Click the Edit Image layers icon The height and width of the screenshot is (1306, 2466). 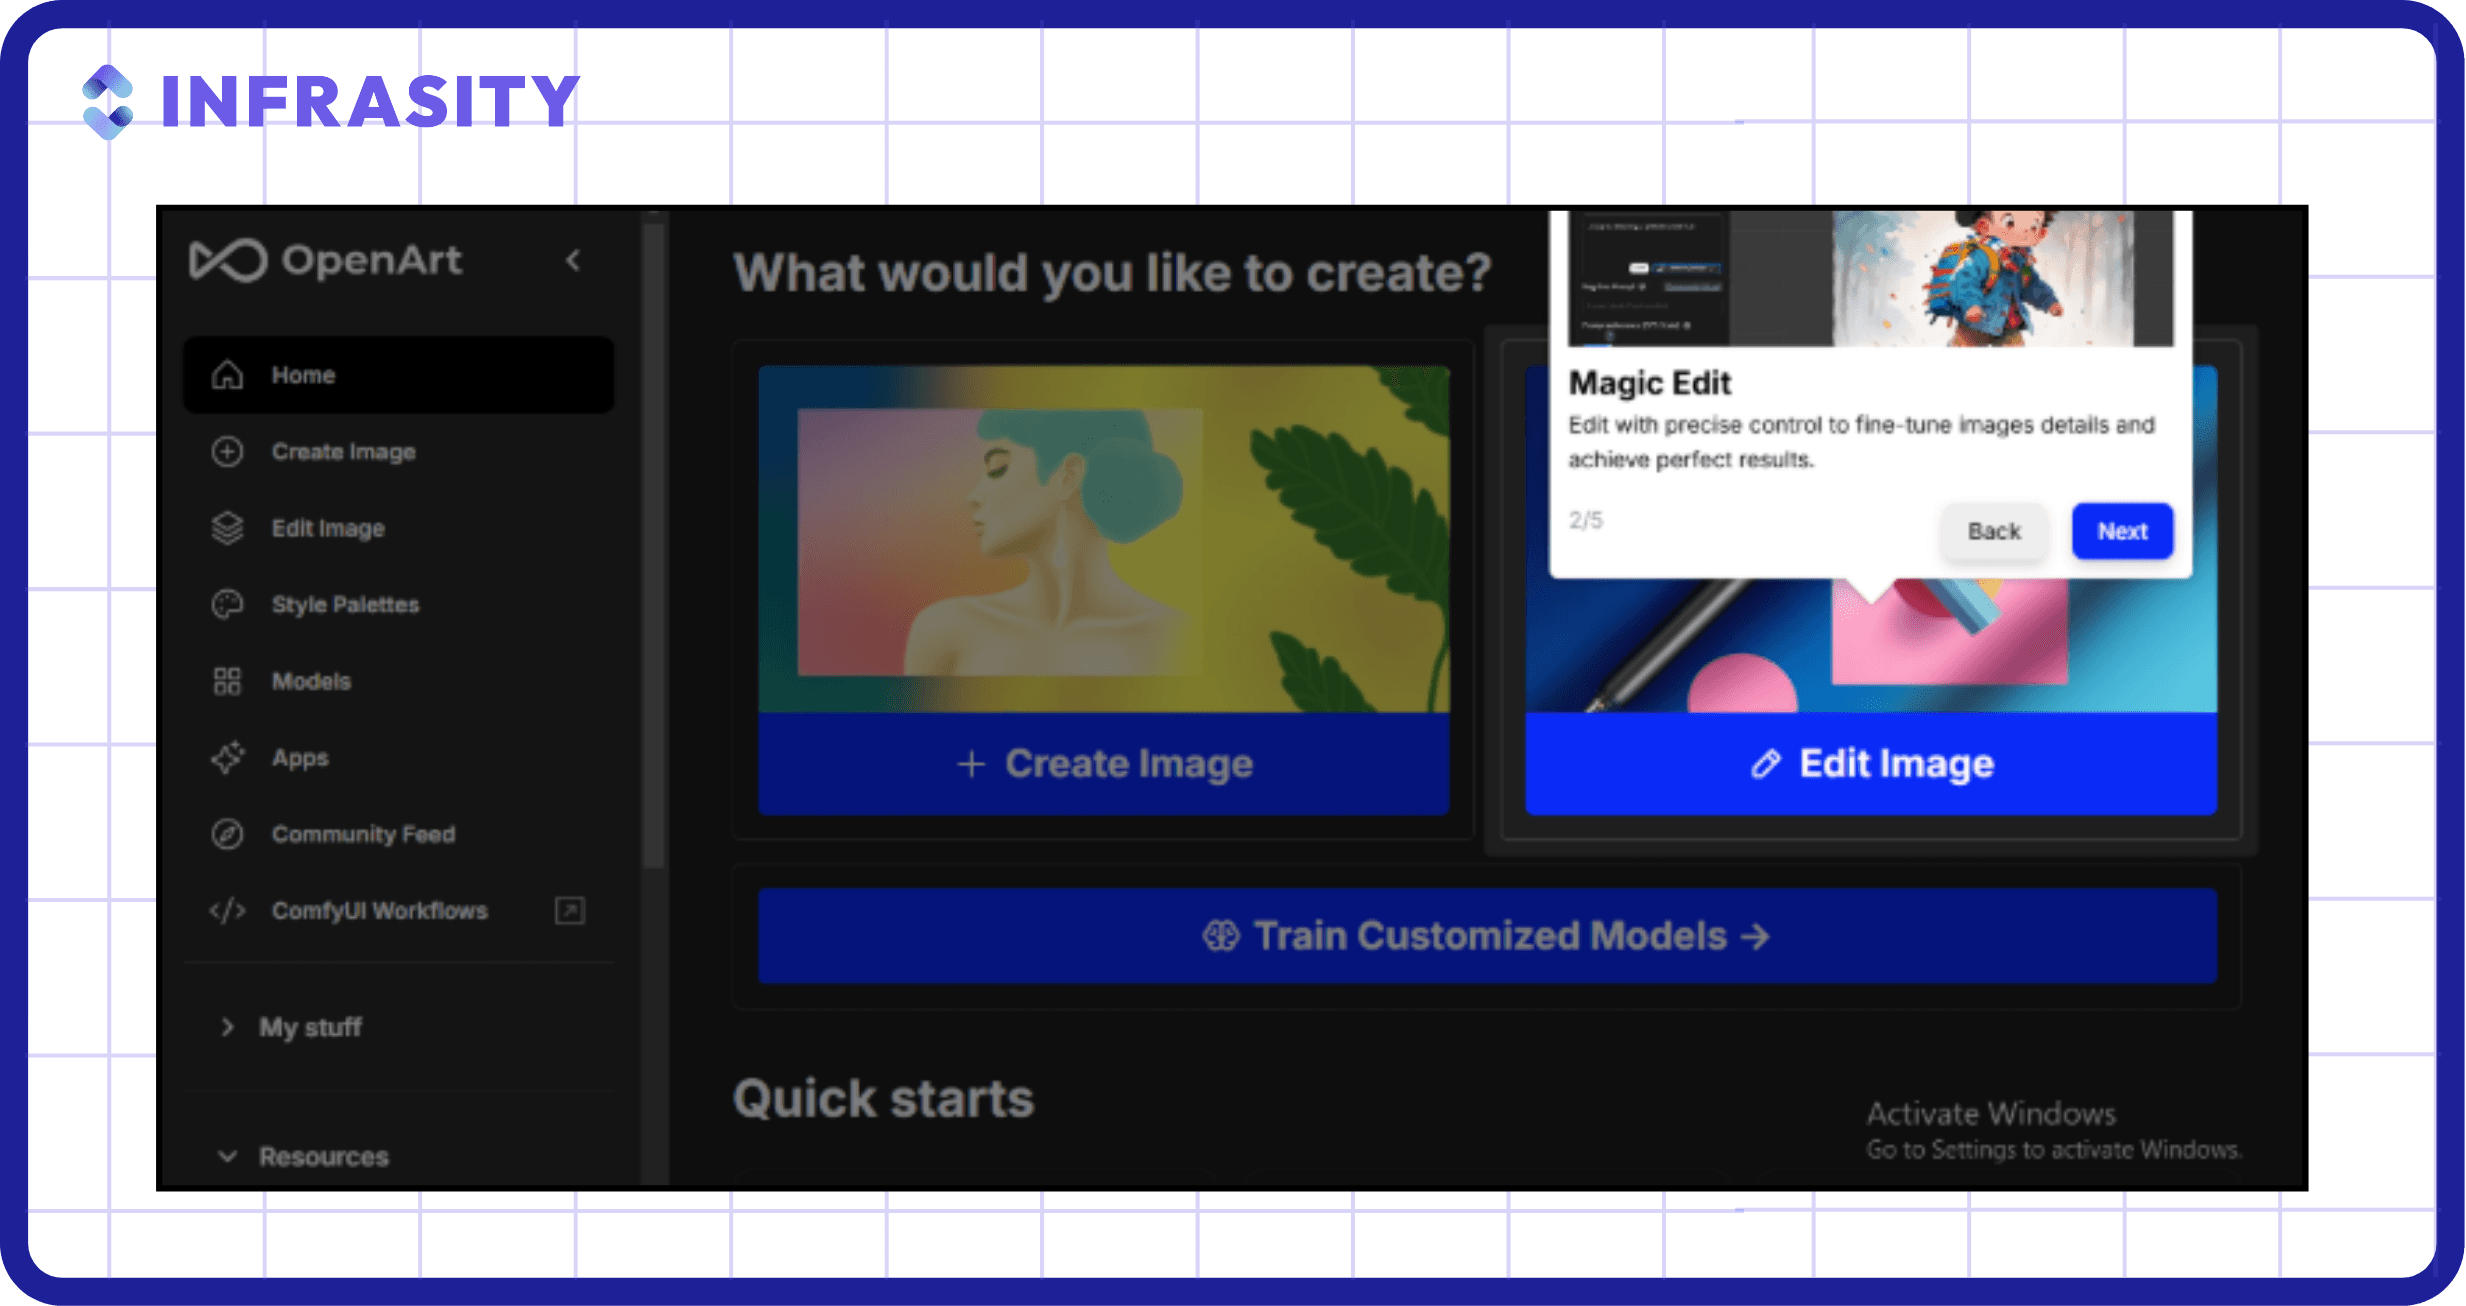point(228,528)
